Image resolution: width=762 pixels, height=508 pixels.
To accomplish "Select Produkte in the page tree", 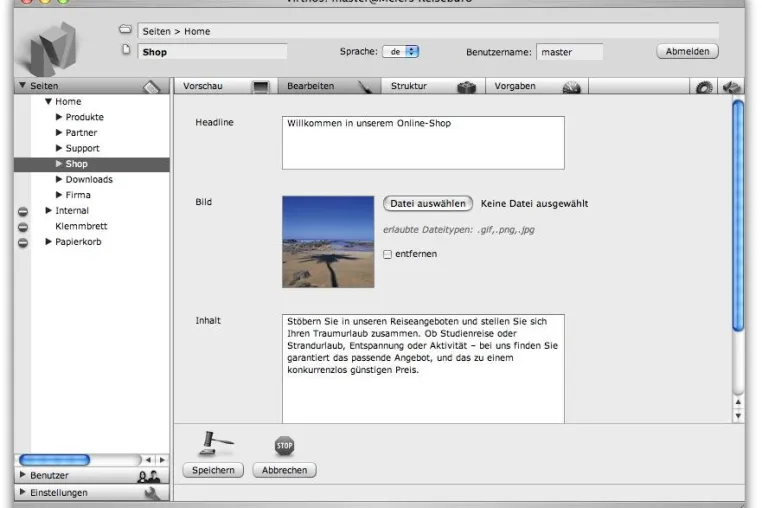I will [85, 117].
